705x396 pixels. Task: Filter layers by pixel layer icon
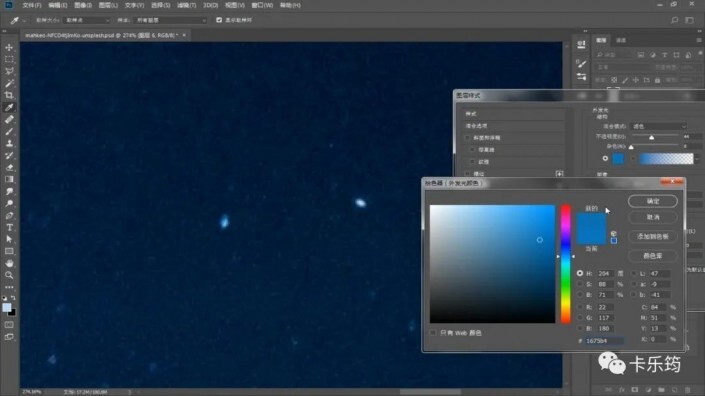click(x=640, y=55)
